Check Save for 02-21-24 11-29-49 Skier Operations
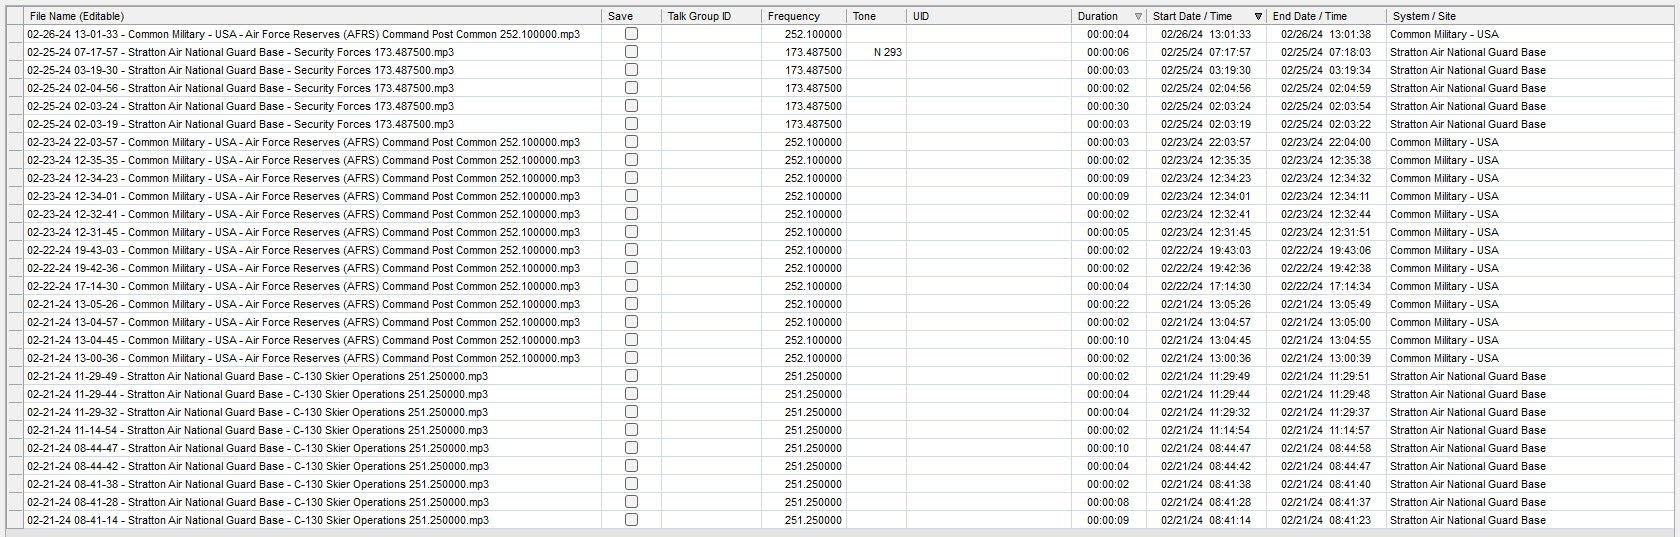 (x=631, y=375)
